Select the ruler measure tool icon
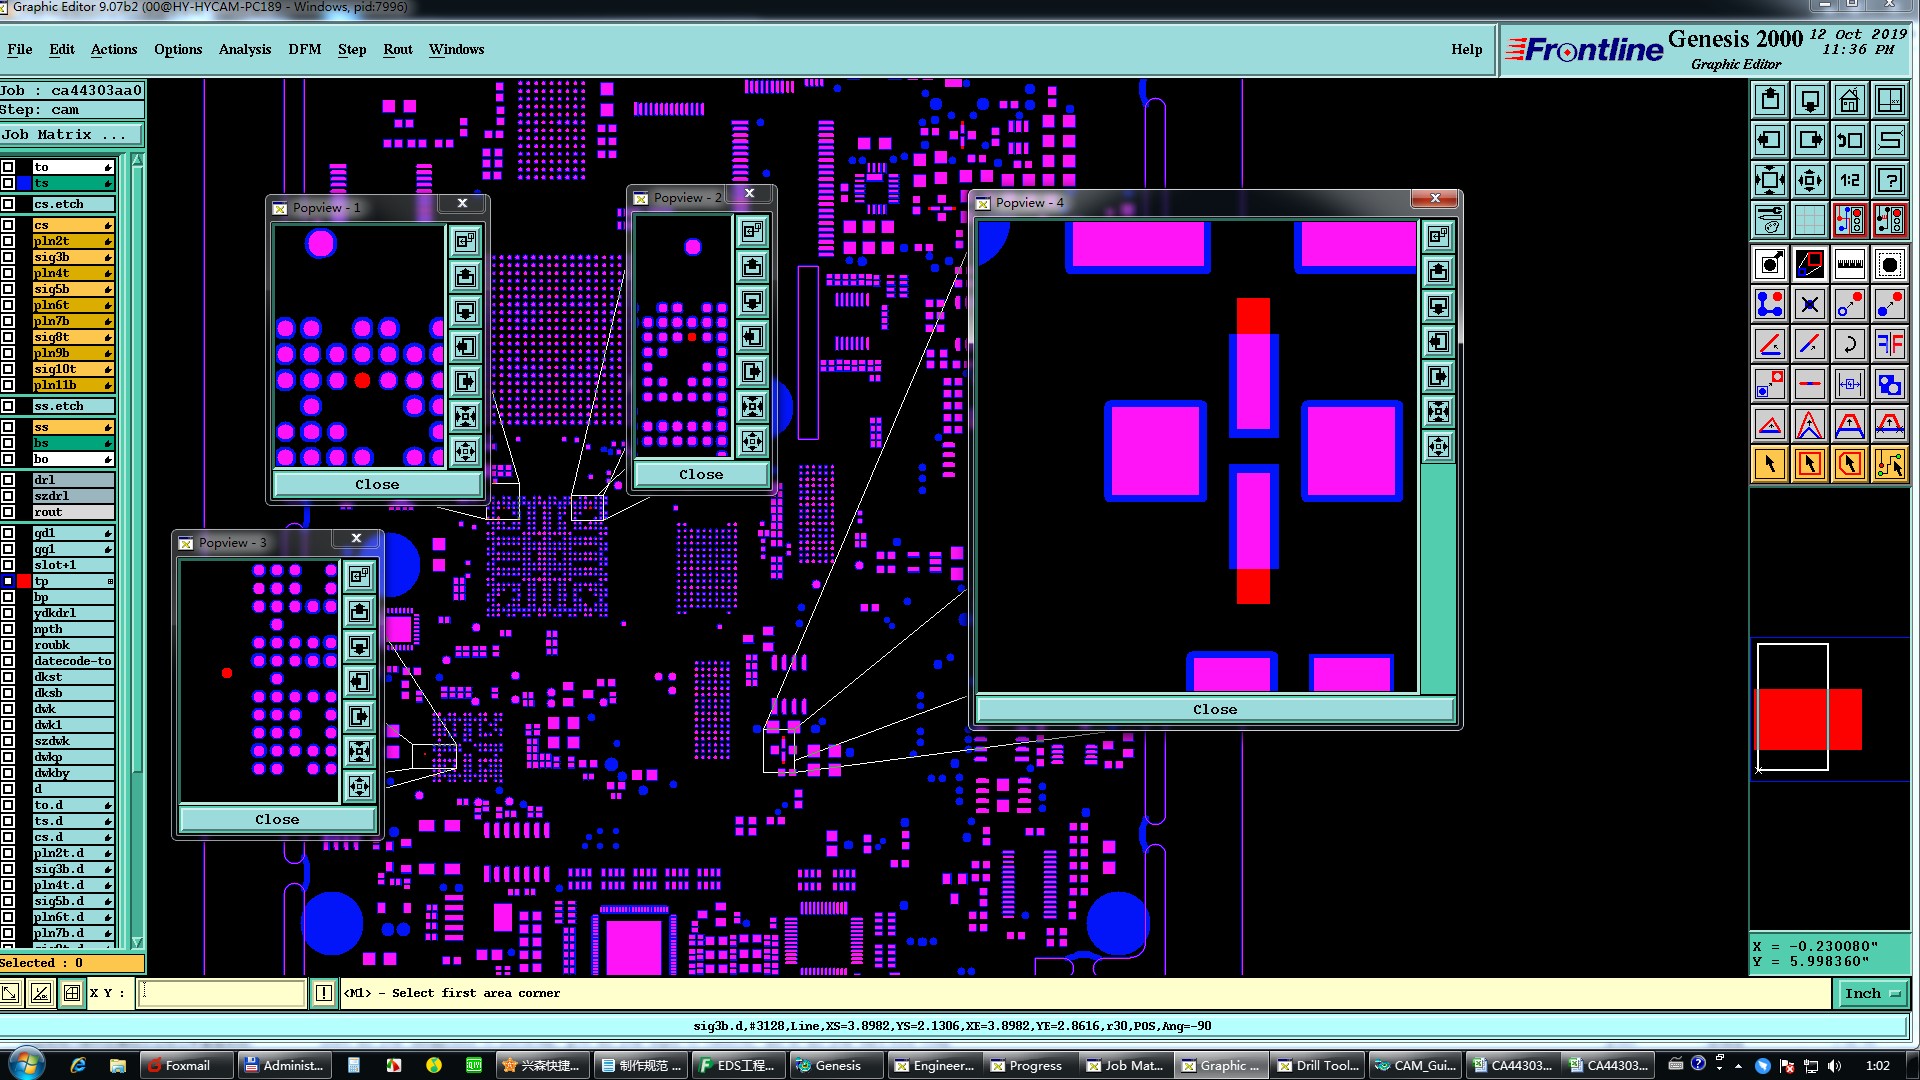The height and width of the screenshot is (1080, 1920). [x=1849, y=265]
